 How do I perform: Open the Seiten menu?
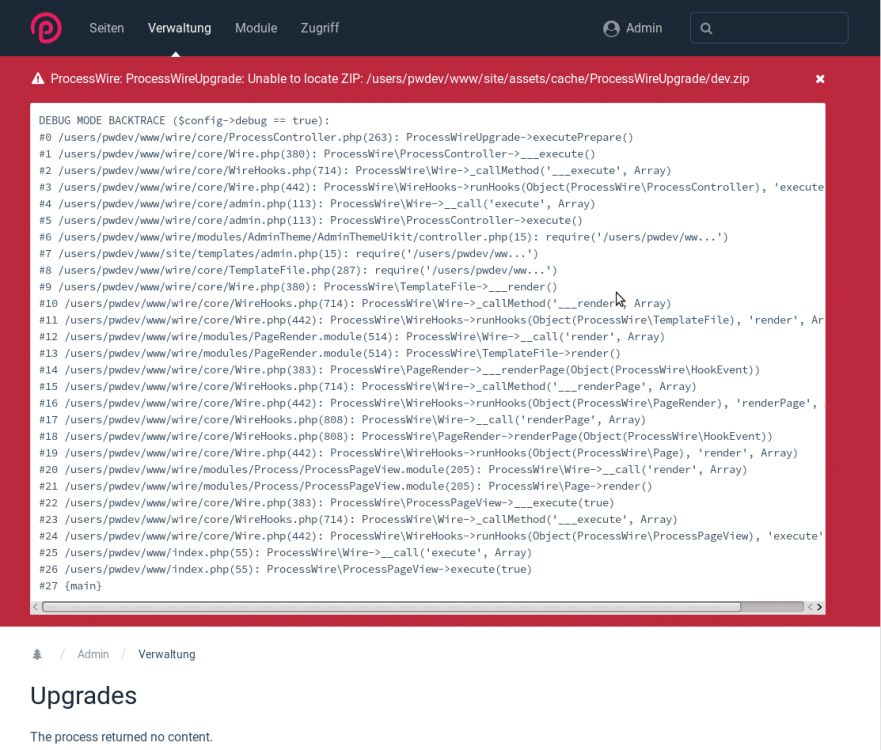[x=106, y=28]
